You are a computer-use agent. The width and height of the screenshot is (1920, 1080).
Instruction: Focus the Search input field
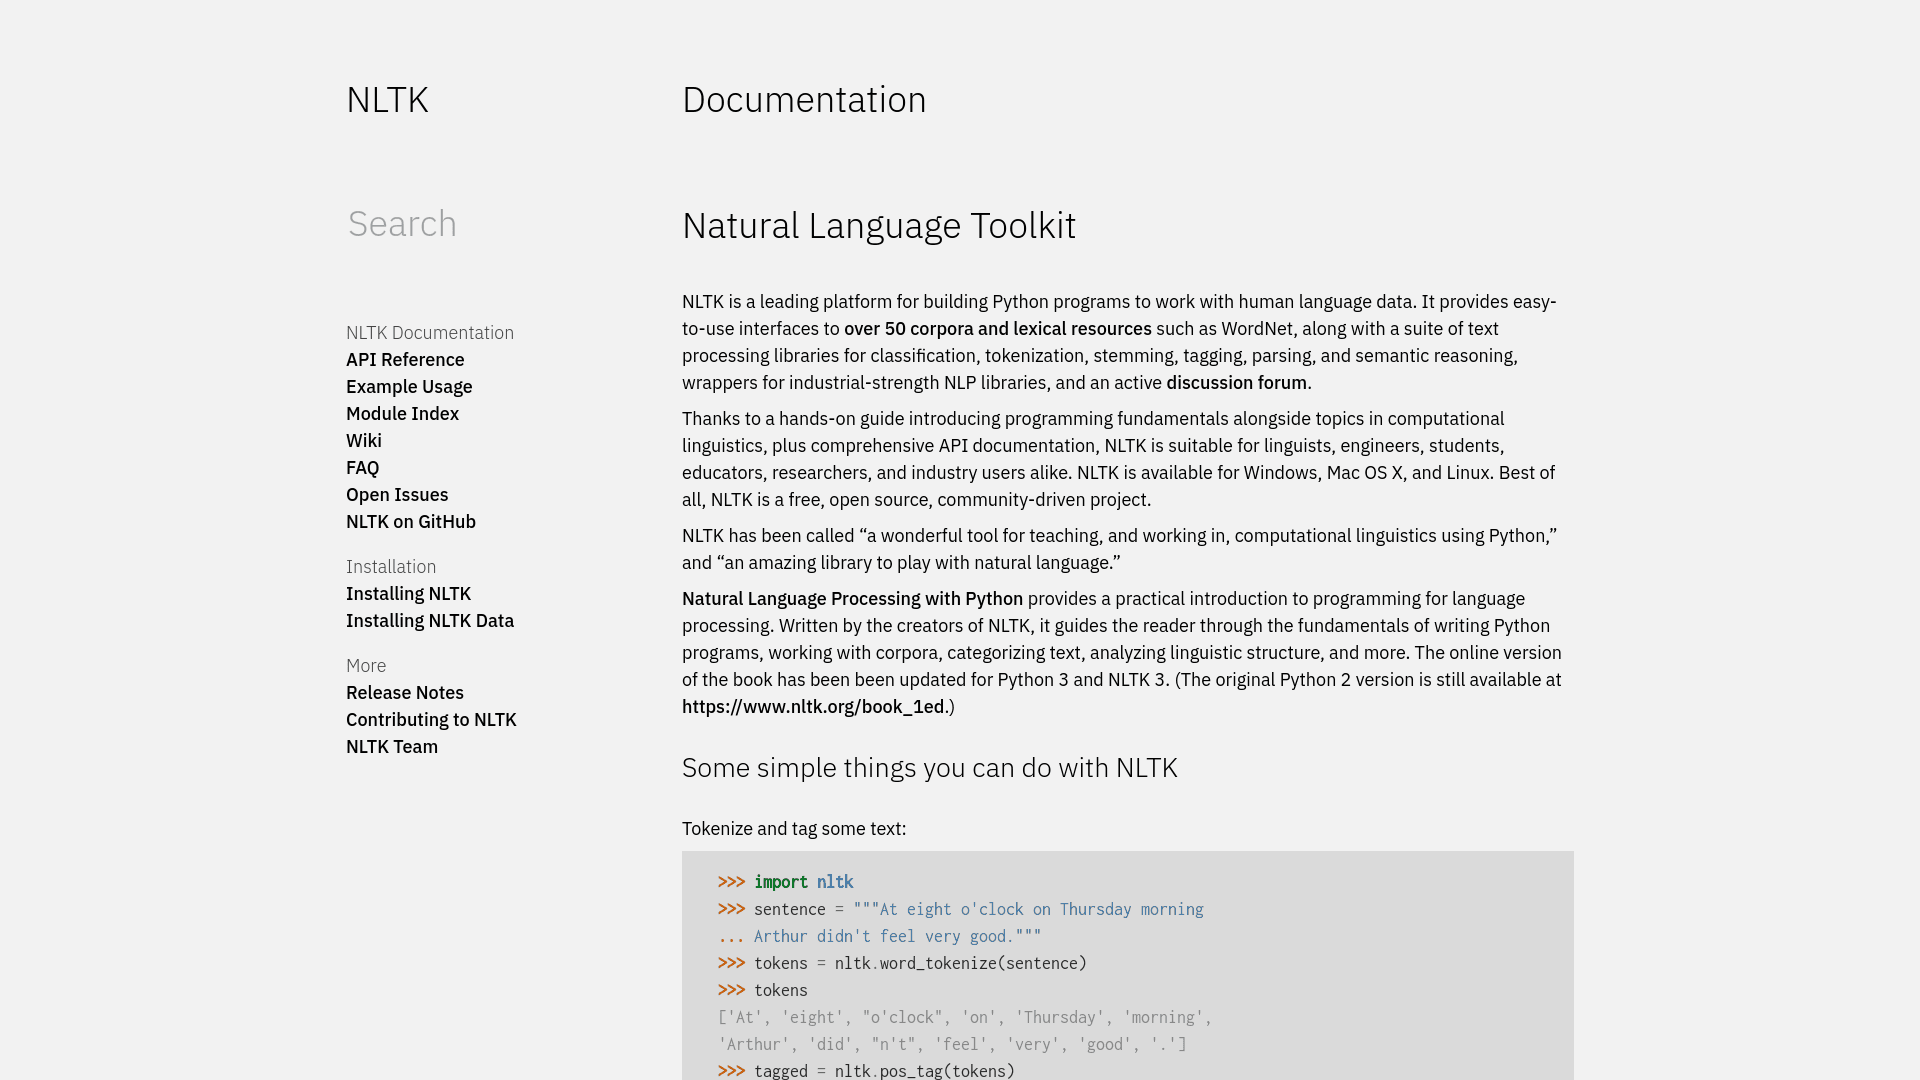click(x=480, y=224)
